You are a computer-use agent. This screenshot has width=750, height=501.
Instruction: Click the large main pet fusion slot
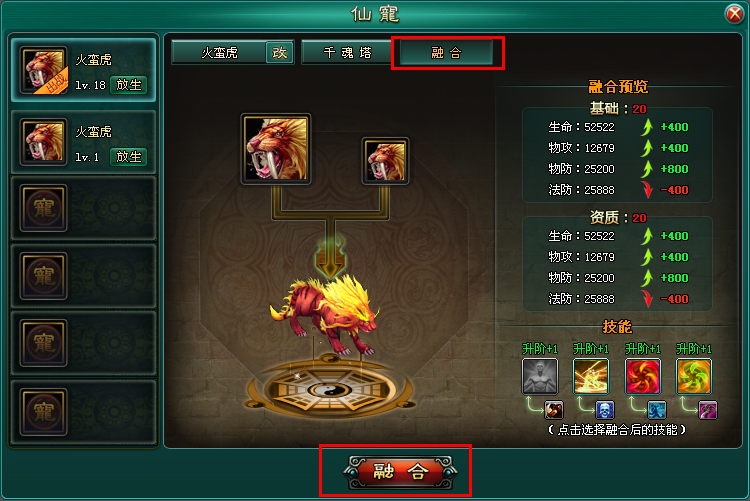pyautogui.click(x=276, y=149)
